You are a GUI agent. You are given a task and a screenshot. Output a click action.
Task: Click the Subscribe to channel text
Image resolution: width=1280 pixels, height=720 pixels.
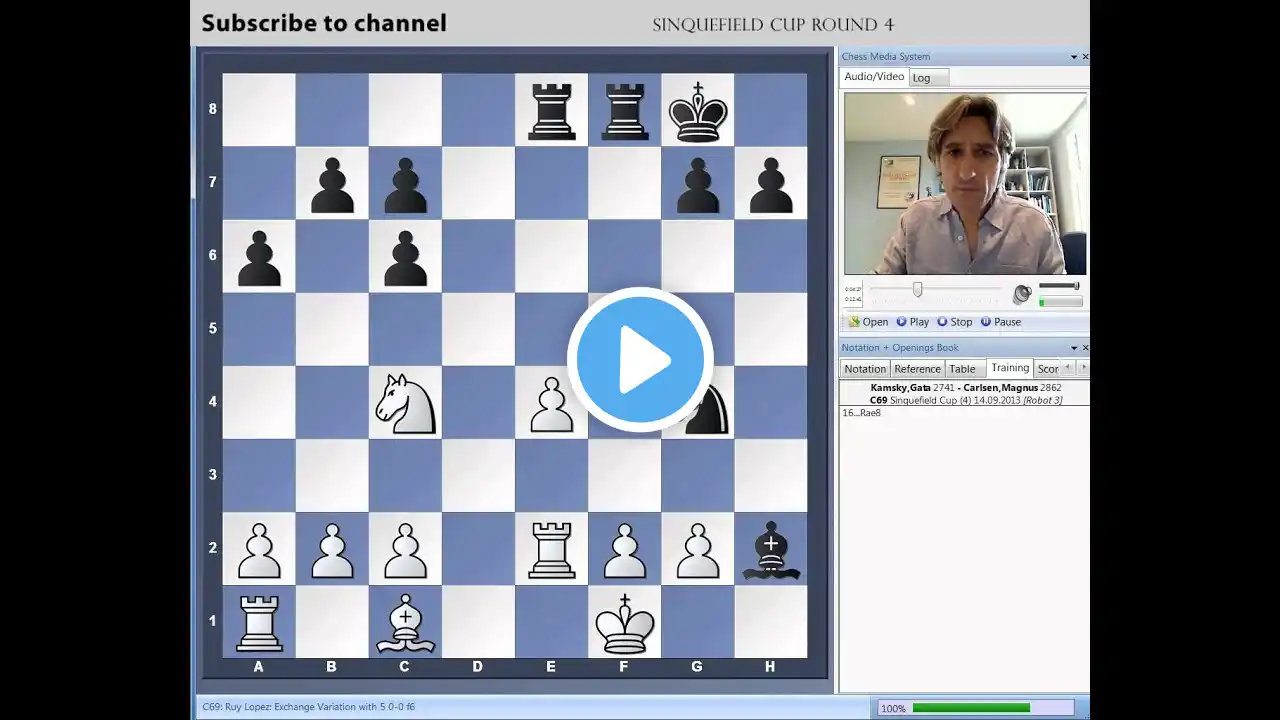coord(324,23)
